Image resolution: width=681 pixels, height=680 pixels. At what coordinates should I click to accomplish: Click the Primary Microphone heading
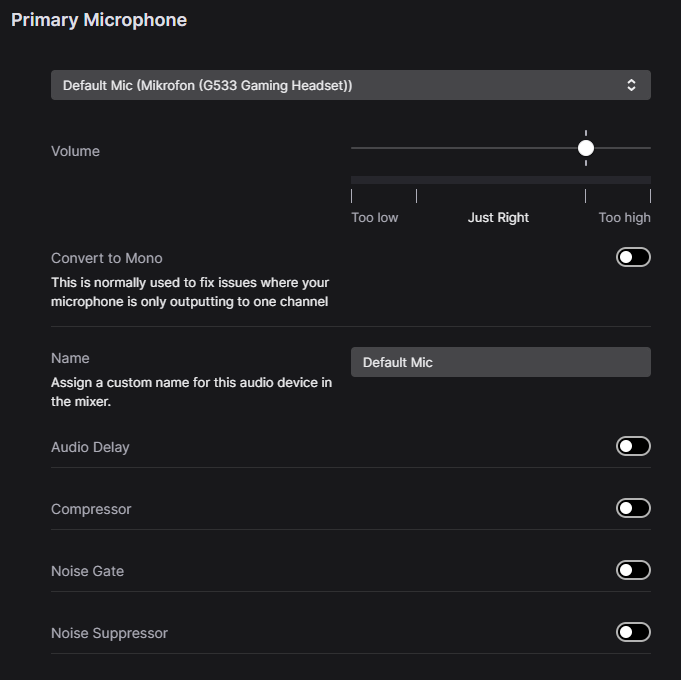pos(99,20)
